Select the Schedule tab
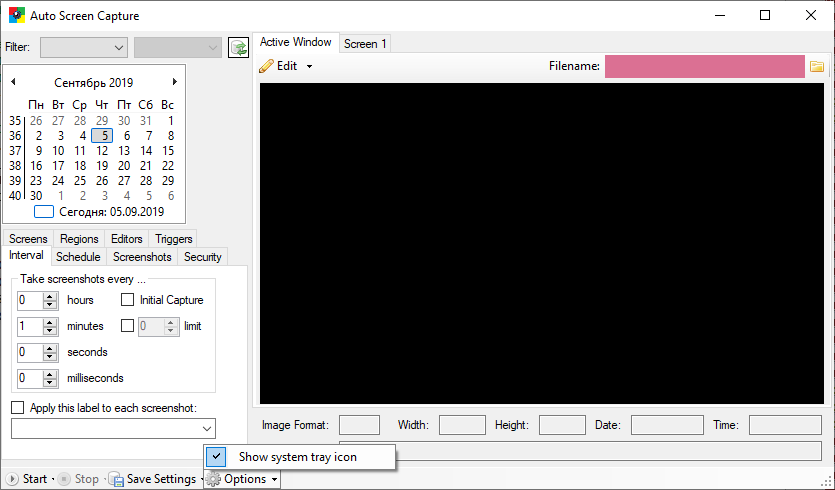The width and height of the screenshot is (835, 490). [x=78, y=257]
